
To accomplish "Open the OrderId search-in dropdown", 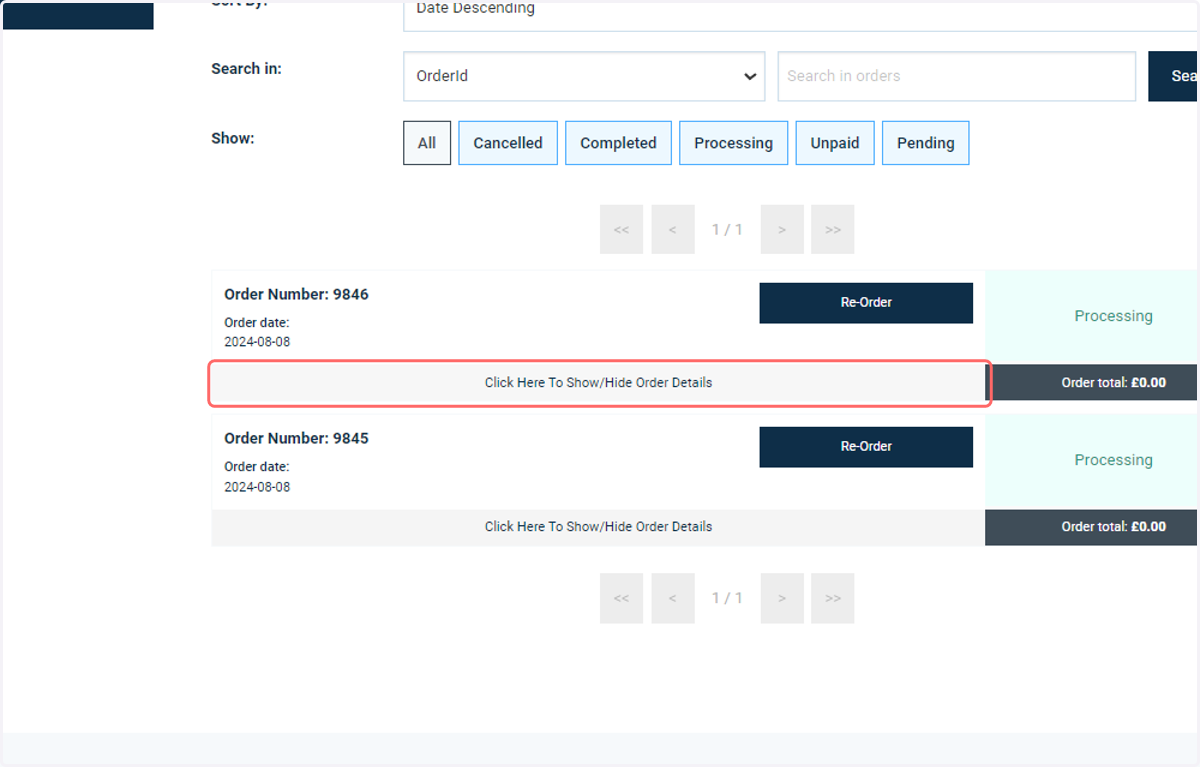I will click(584, 76).
